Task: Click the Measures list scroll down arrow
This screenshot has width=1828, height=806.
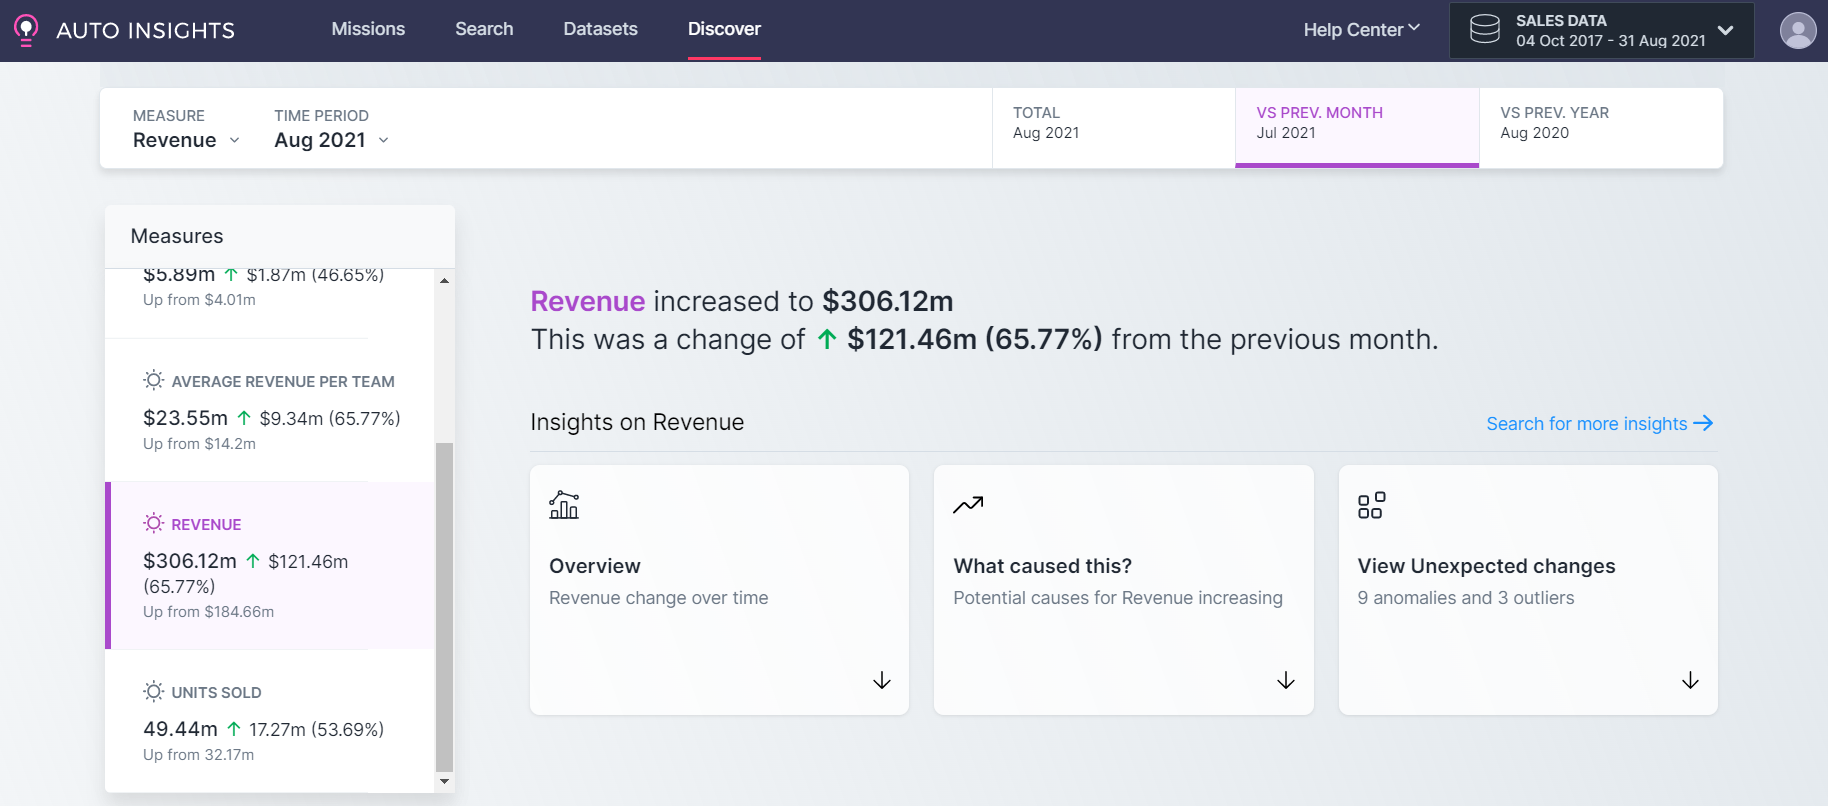Action: [x=445, y=781]
